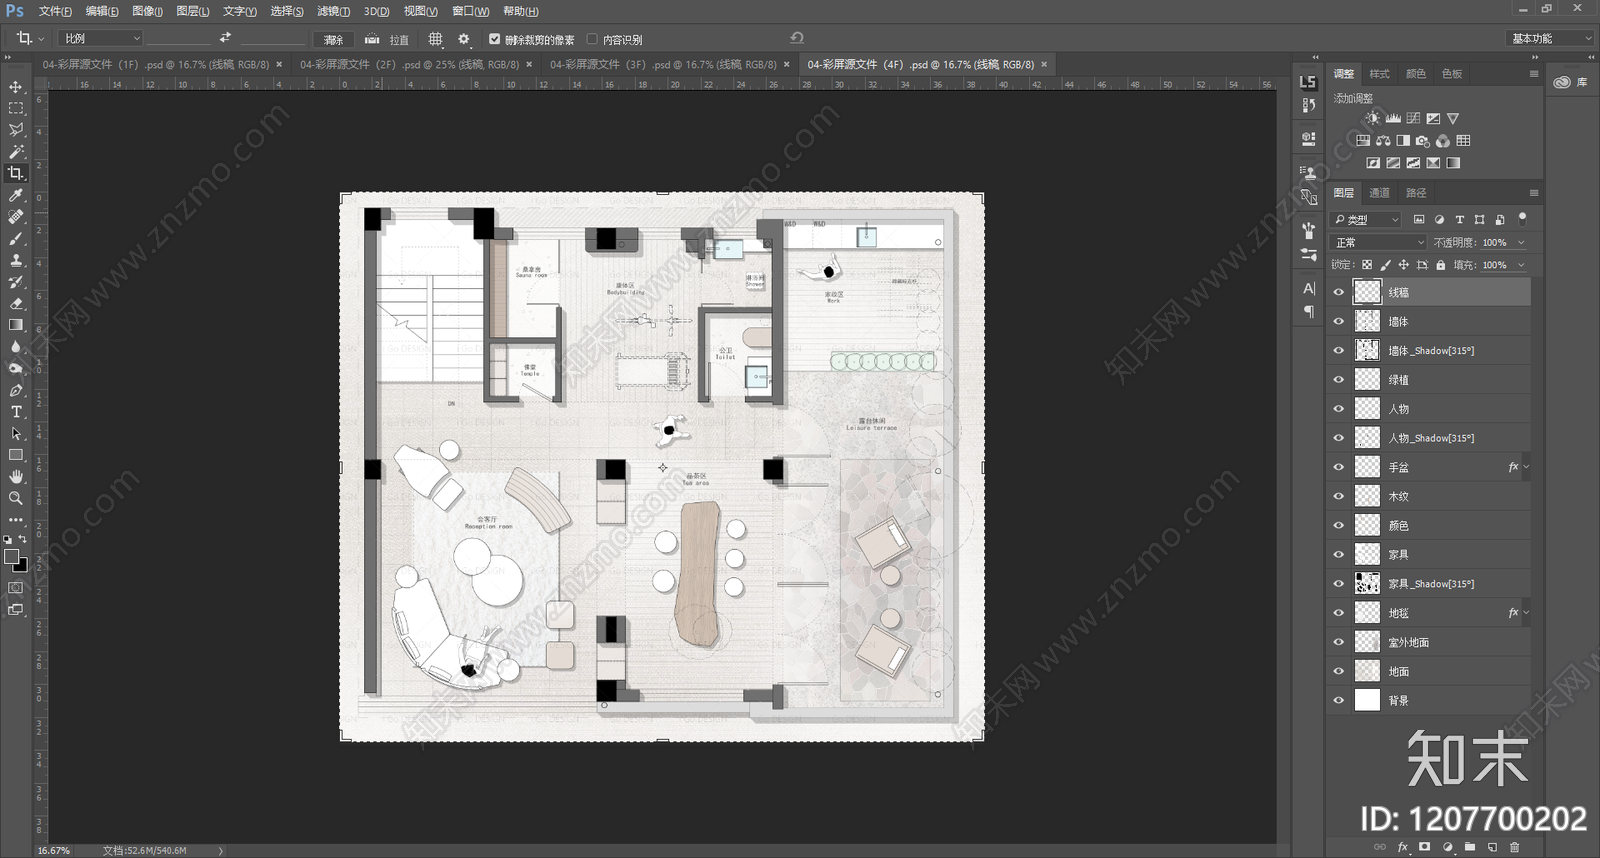Add a Photo Filter adjustment
The height and width of the screenshot is (858, 1600).
(1423, 141)
